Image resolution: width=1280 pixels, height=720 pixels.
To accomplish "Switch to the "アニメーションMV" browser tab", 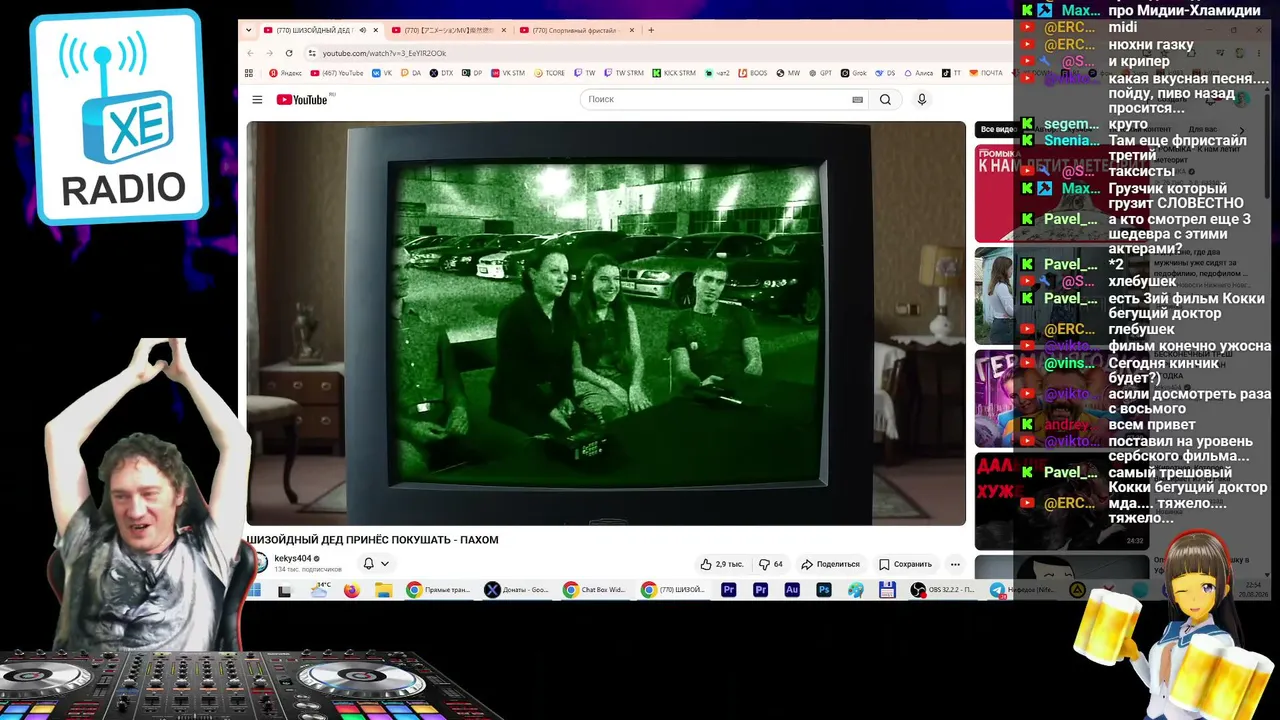I will 449,30.
